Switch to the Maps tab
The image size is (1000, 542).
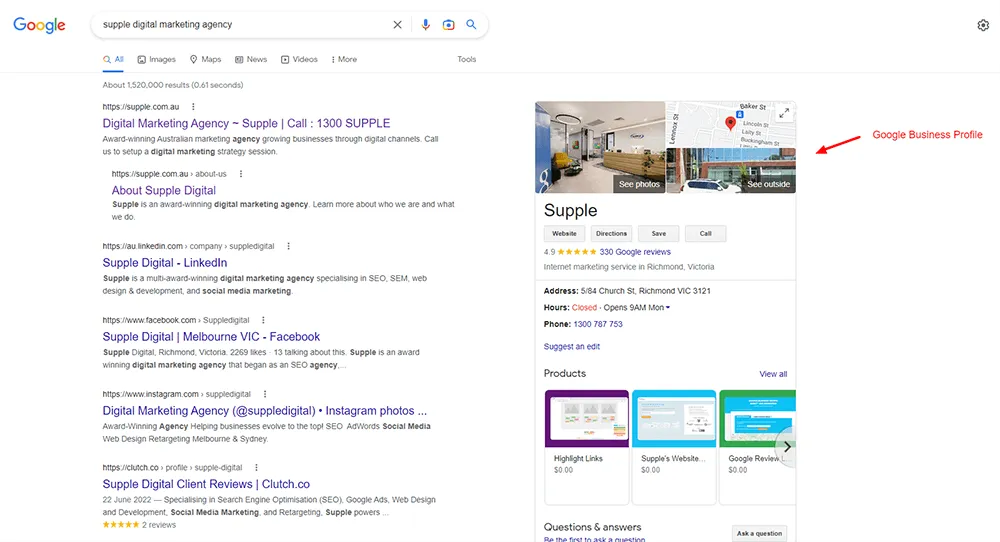coord(205,59)
